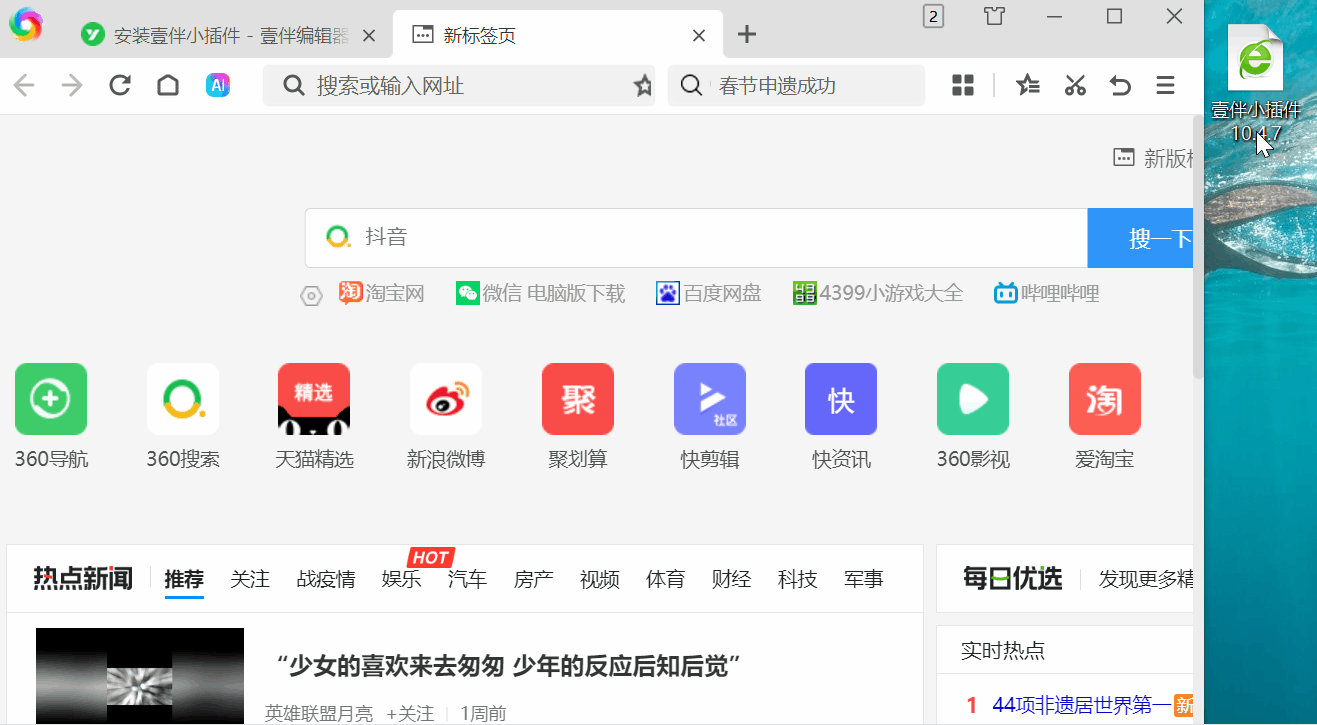Follow 英雄联盟月亮 via +关注
1317x725 pixels.
[x=410, y=713]
